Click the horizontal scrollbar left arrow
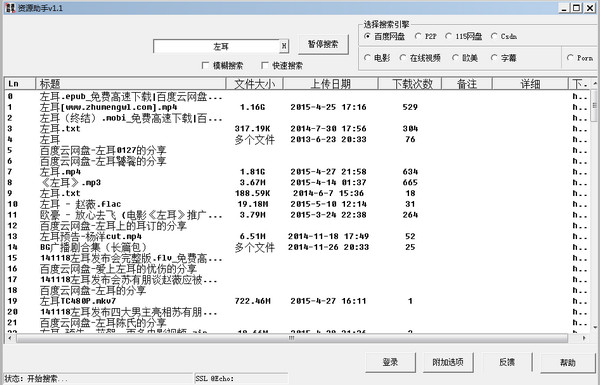Screen dimensions: 600x385 coord(9,338)
